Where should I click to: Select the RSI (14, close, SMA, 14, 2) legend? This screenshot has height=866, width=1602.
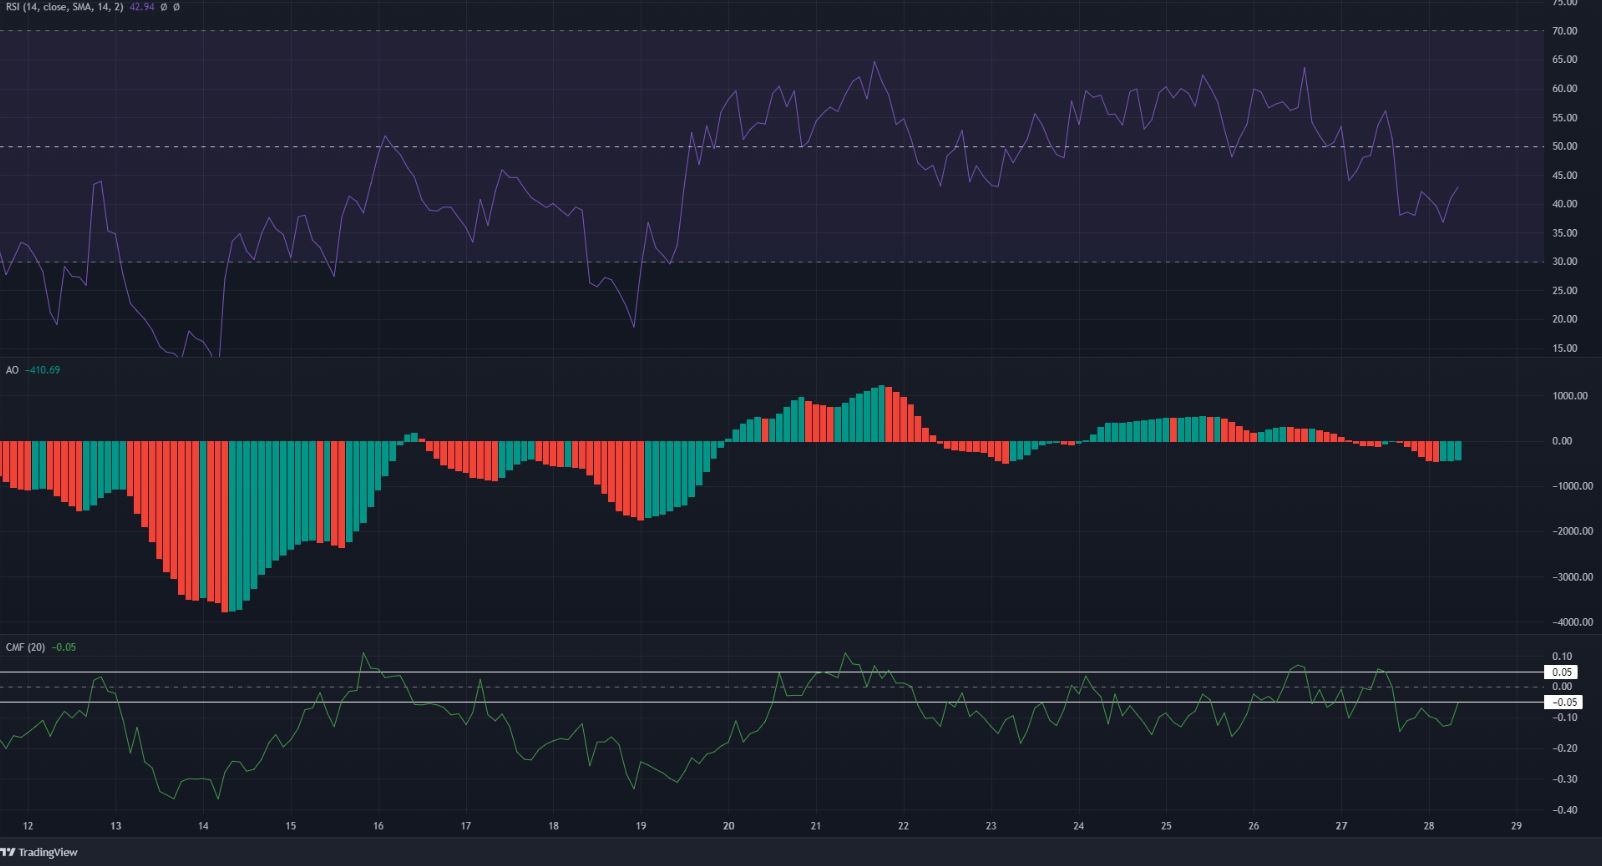(x=65, y=7)
